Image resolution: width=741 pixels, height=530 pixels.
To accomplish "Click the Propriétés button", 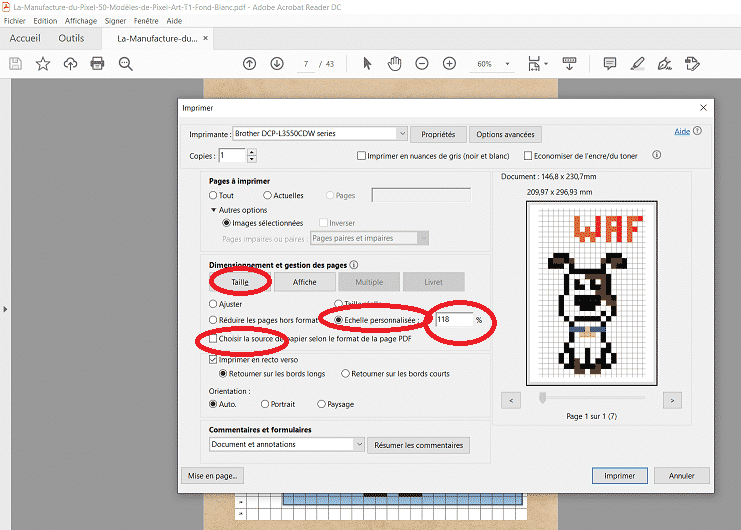I will pyautogui.click(x=438, y=135).
